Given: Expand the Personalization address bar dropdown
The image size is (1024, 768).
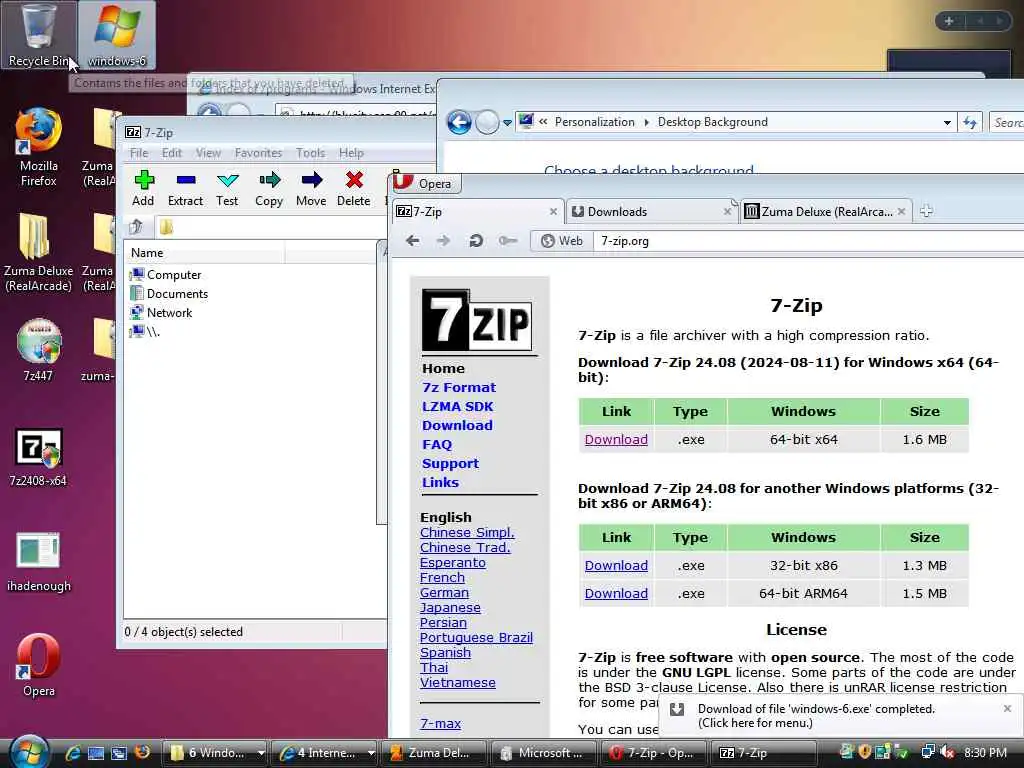Looking at the screenshot, I should [x=946, y=122].
